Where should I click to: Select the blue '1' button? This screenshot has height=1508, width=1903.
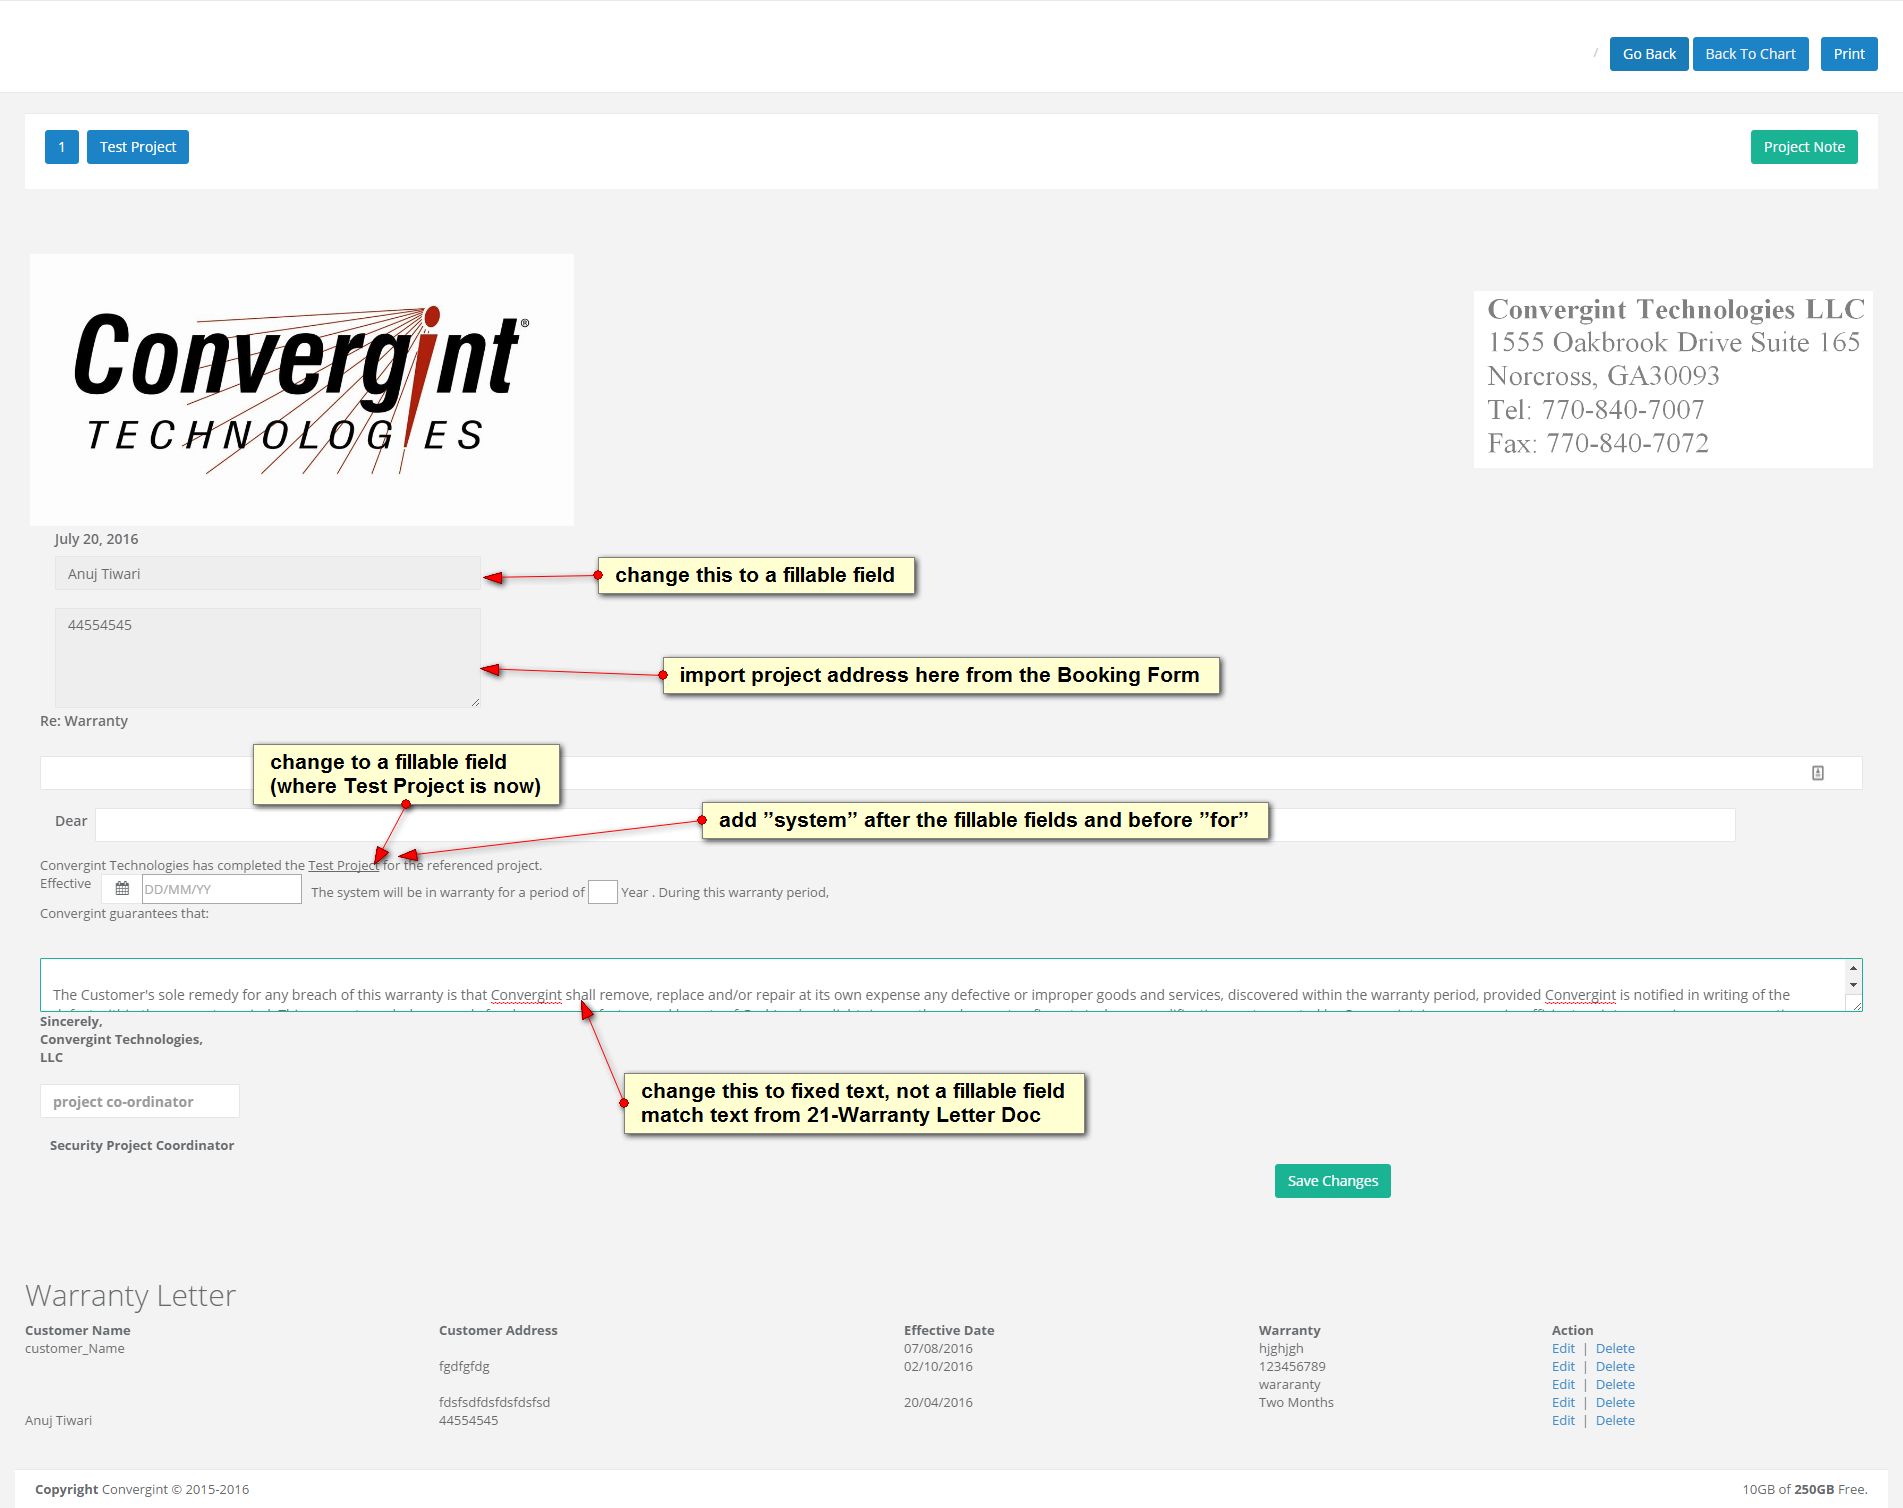(x=62, y=147)
